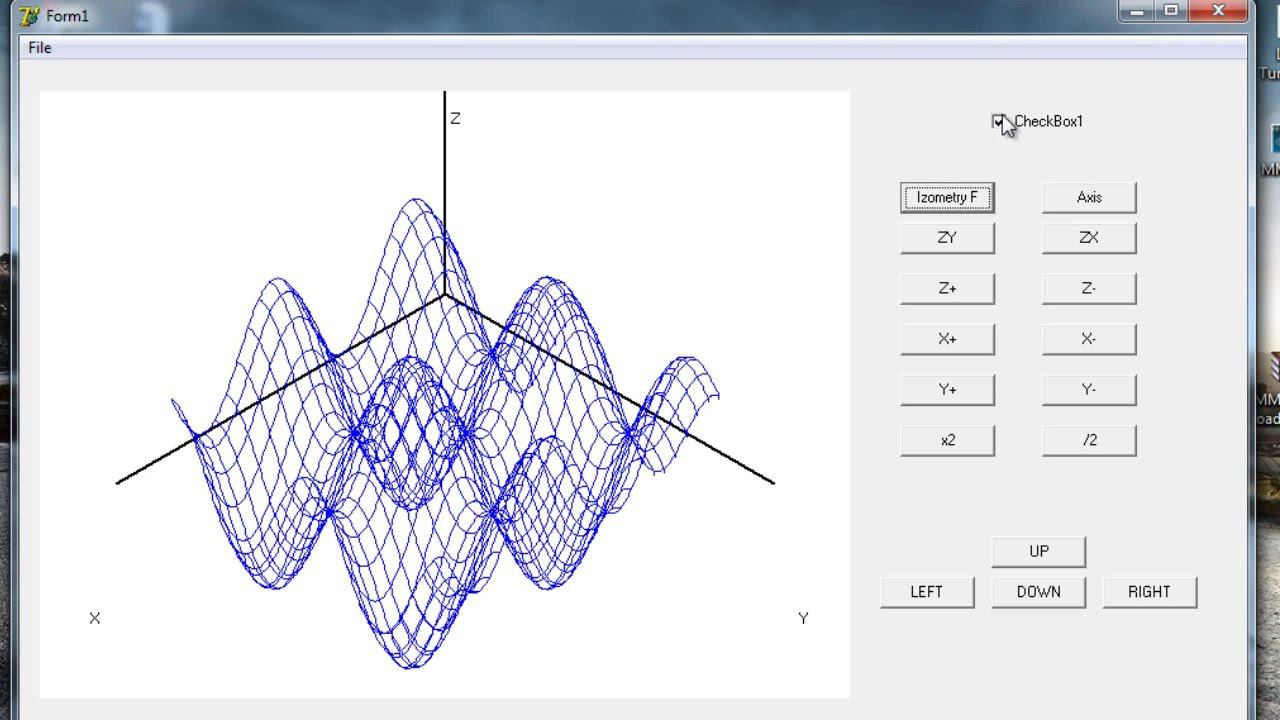Click the Y+ rotation button
This screenshot has height=720, width=1280.
click(x=947, y=389)
